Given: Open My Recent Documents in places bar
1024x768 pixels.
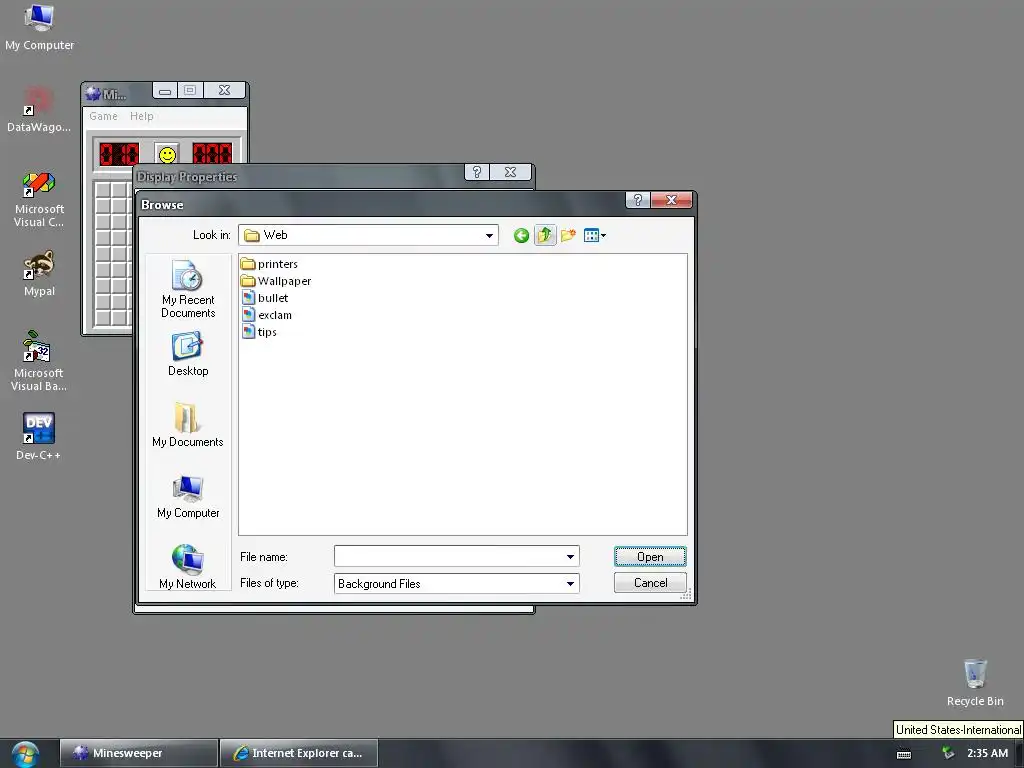Looking at the screenshot, I should point(188,289).
